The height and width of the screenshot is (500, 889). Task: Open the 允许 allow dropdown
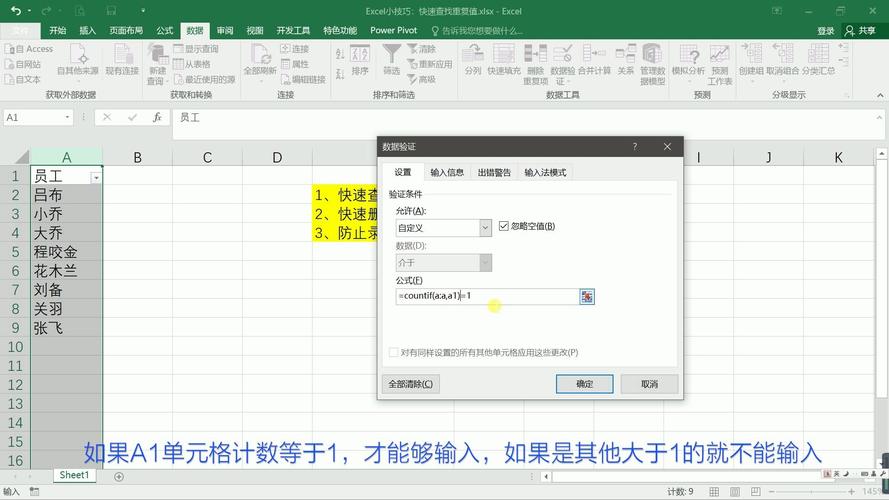485,228
